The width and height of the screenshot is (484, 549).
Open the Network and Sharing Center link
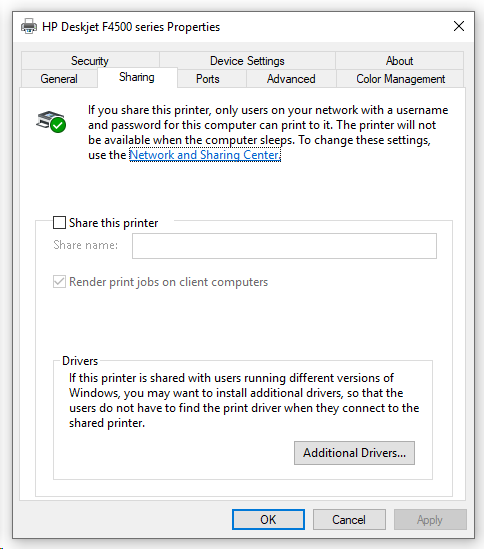pos(205,155)
